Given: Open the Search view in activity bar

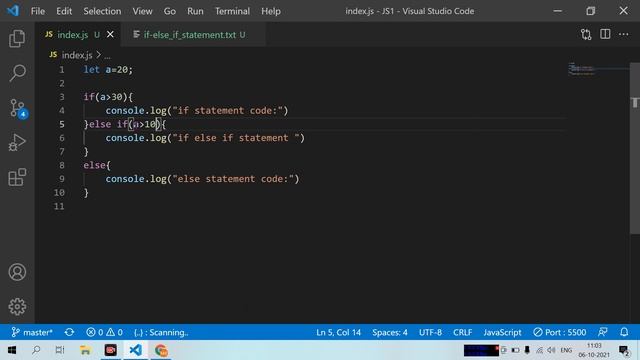Looking at the screenshot, I should (x=17, y=73).
